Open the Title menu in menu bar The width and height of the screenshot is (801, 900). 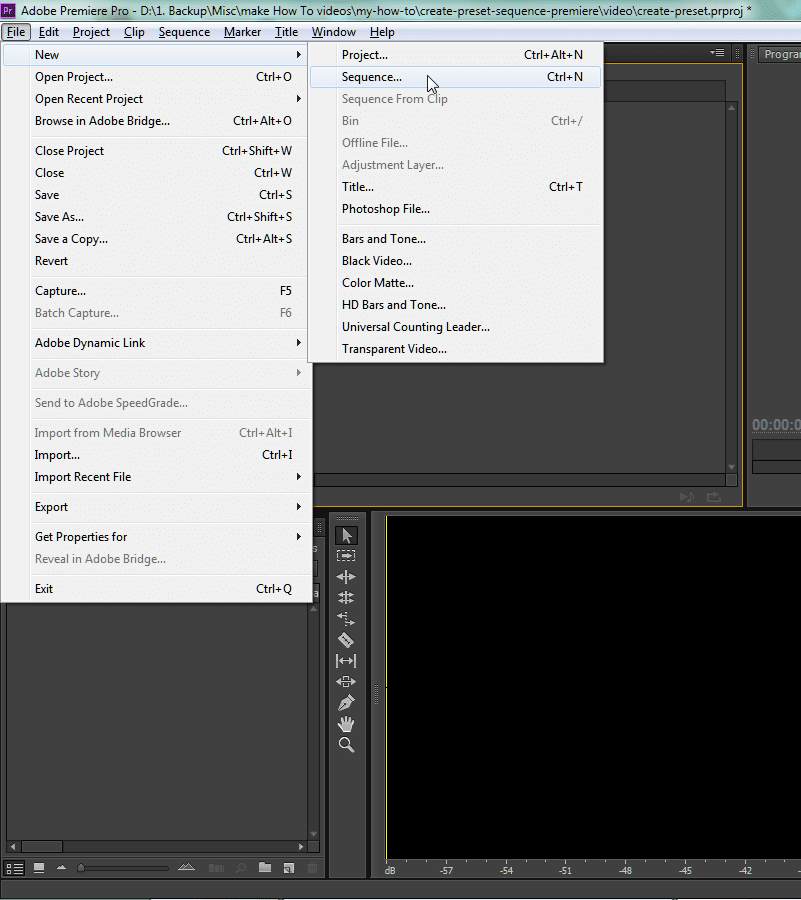(286, 32)
